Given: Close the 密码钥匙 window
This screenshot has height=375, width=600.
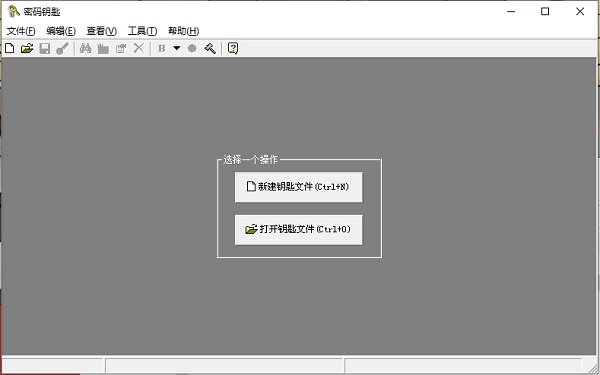Looking at the screenshot, I should pyautogui.click(x=580, y=11).
